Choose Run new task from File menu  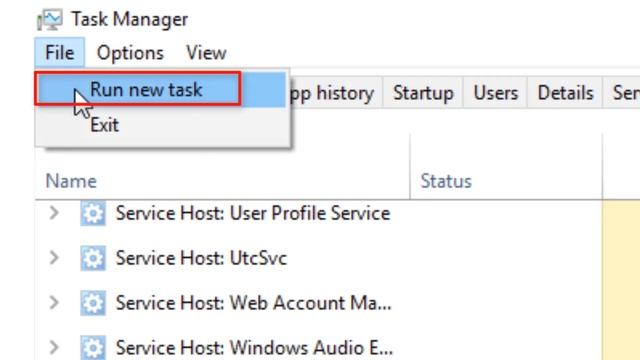coord(160,89)
